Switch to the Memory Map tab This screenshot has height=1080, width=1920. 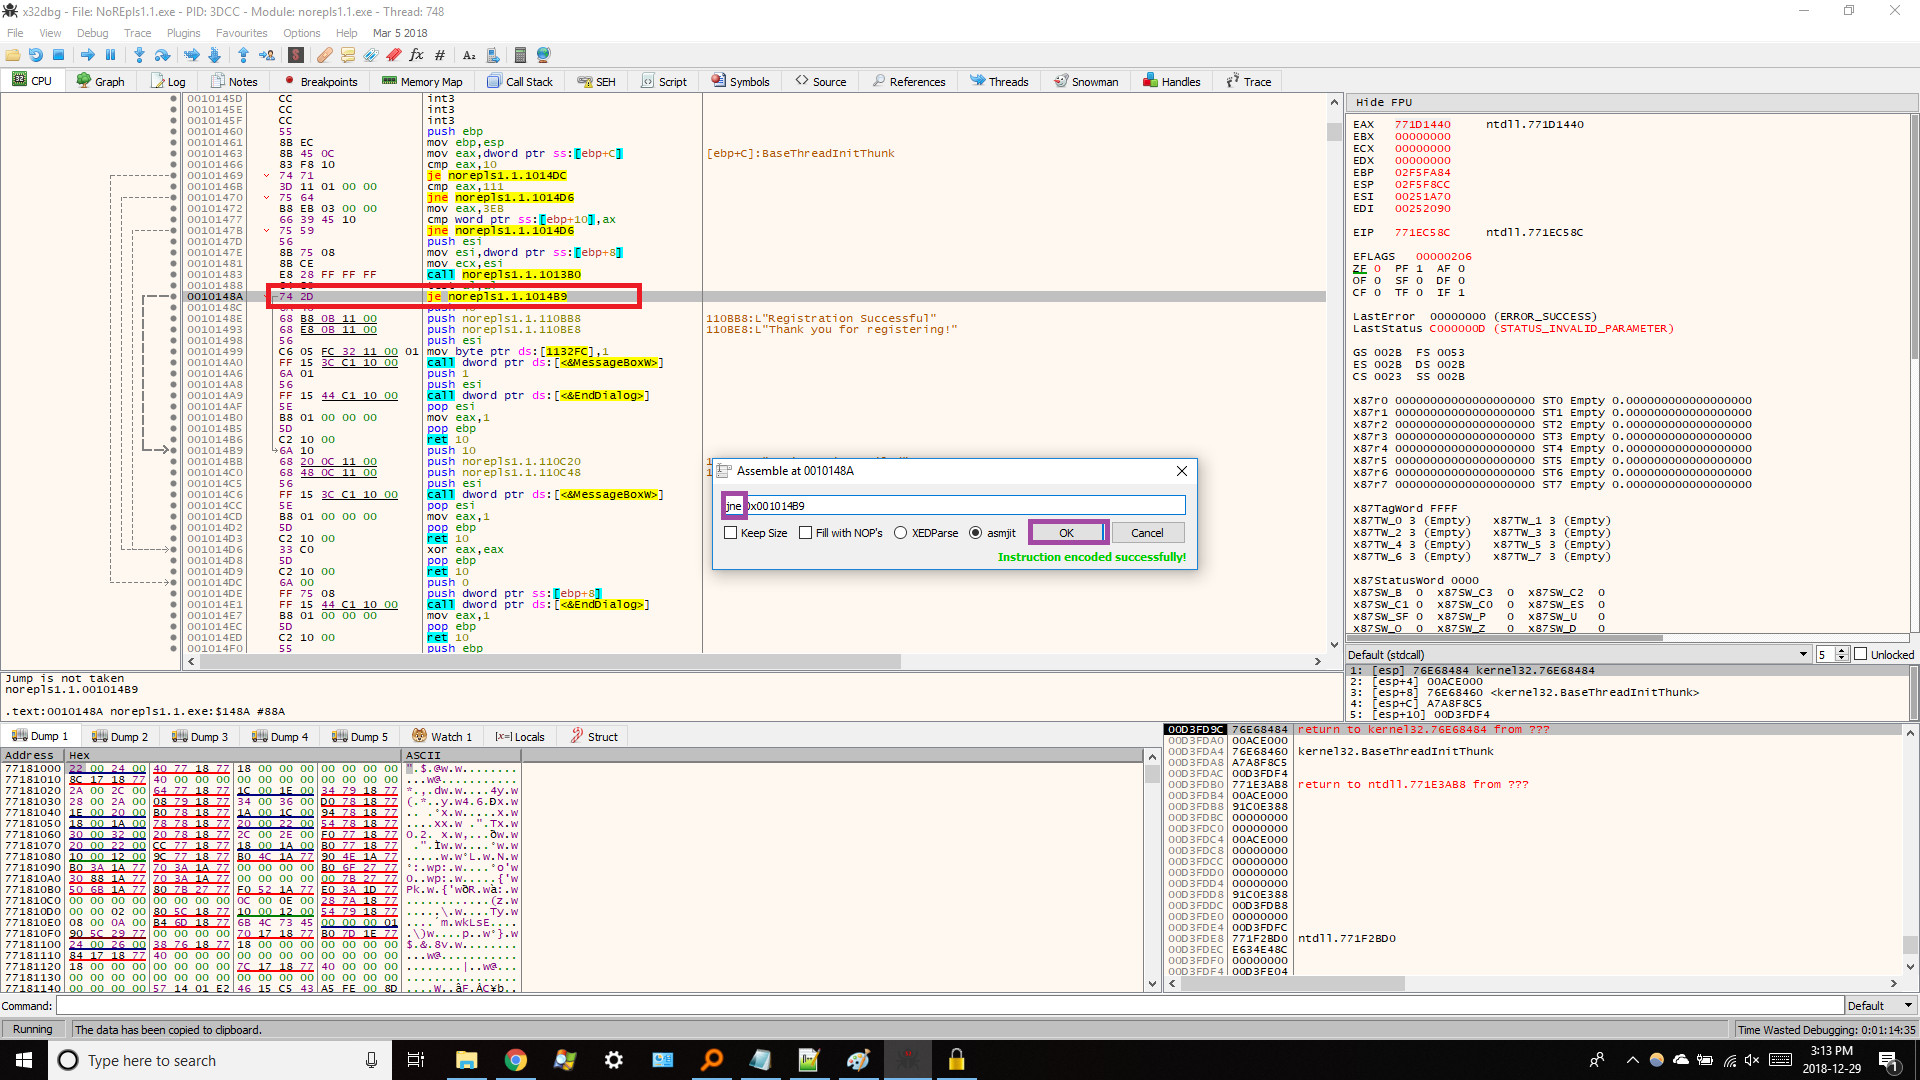coord(422,82)
